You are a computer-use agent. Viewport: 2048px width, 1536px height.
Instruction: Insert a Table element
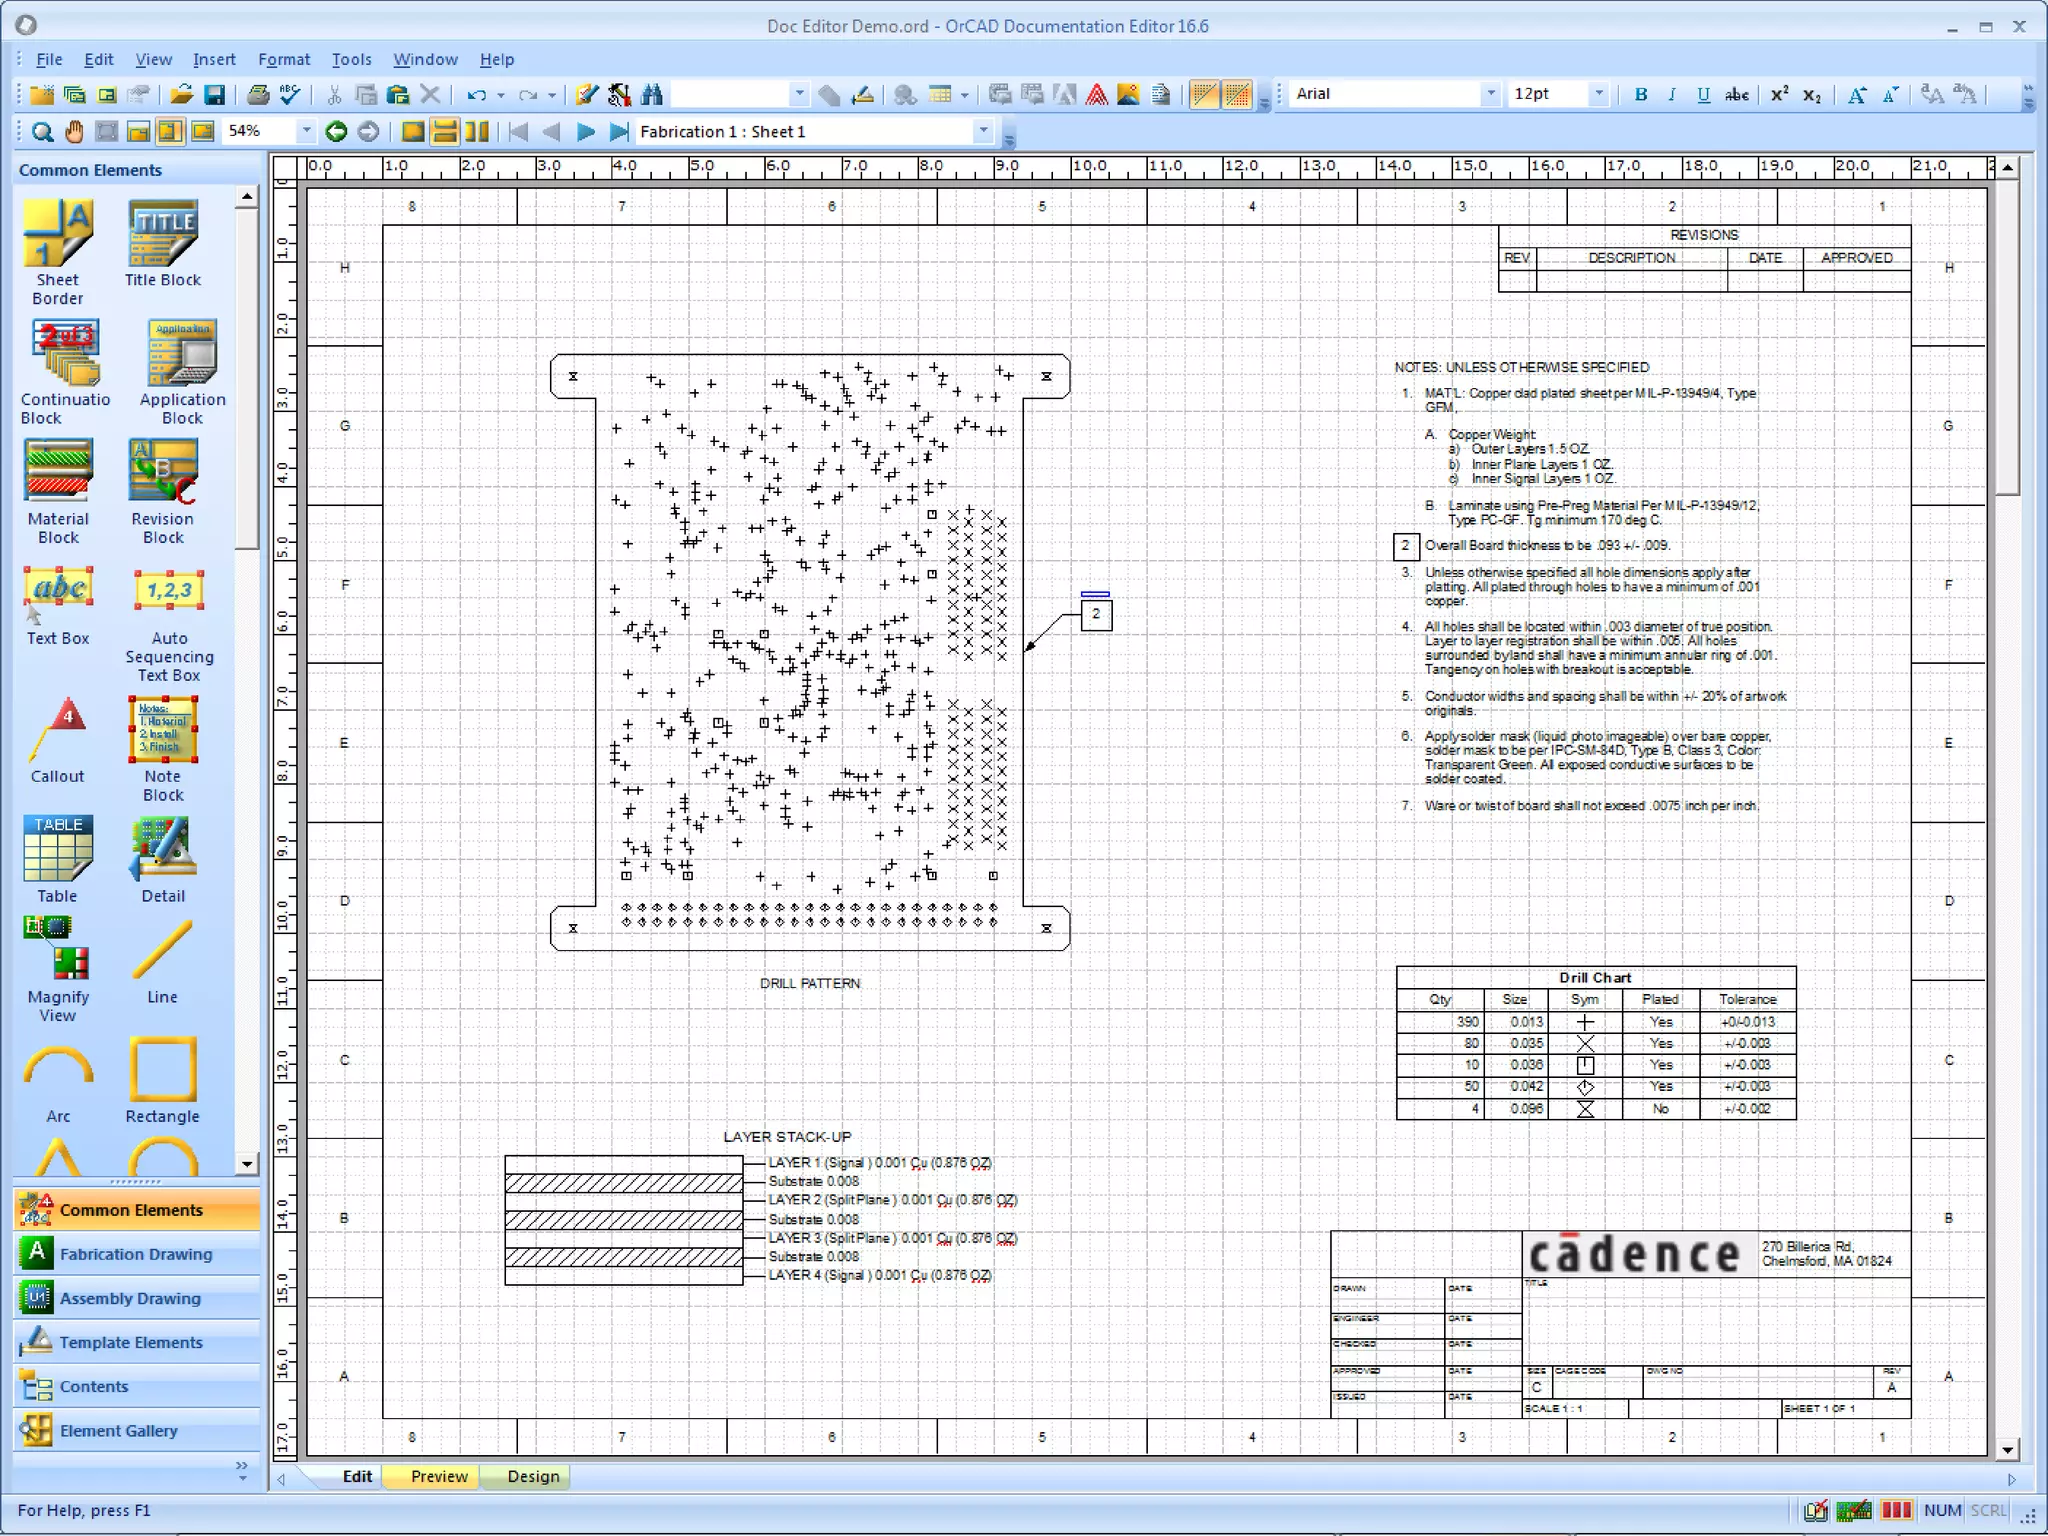(x=58, y=859)
